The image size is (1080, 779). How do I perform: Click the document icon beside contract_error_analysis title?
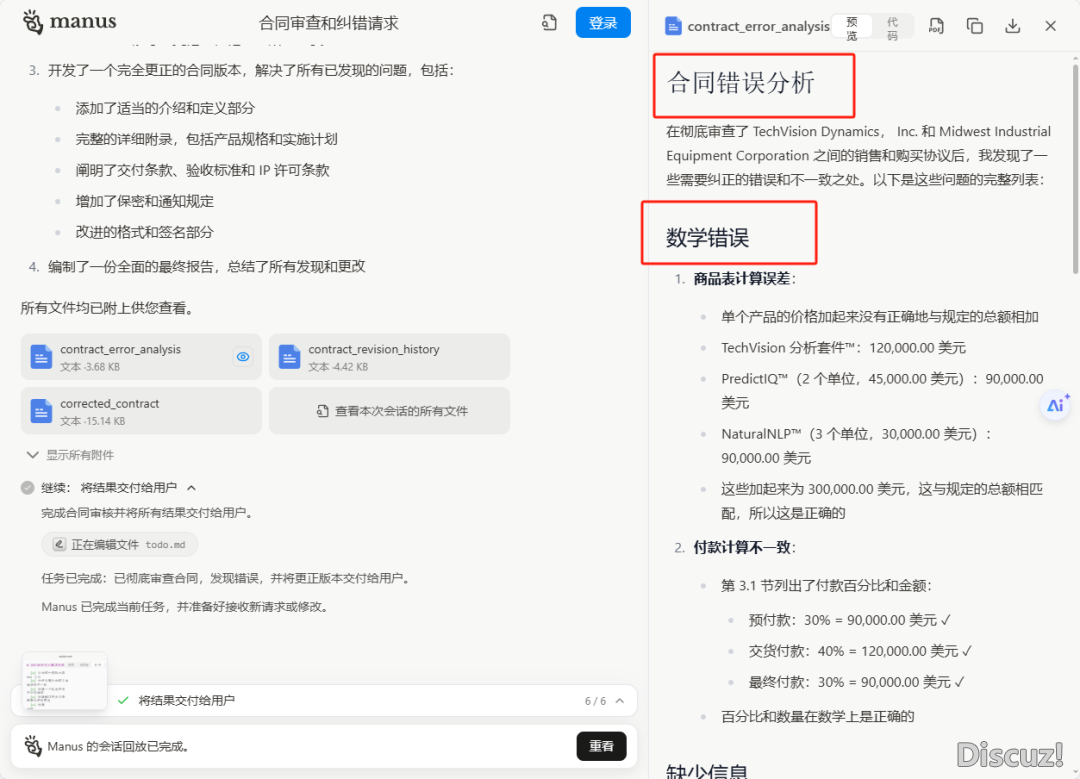tap(673, 26)
